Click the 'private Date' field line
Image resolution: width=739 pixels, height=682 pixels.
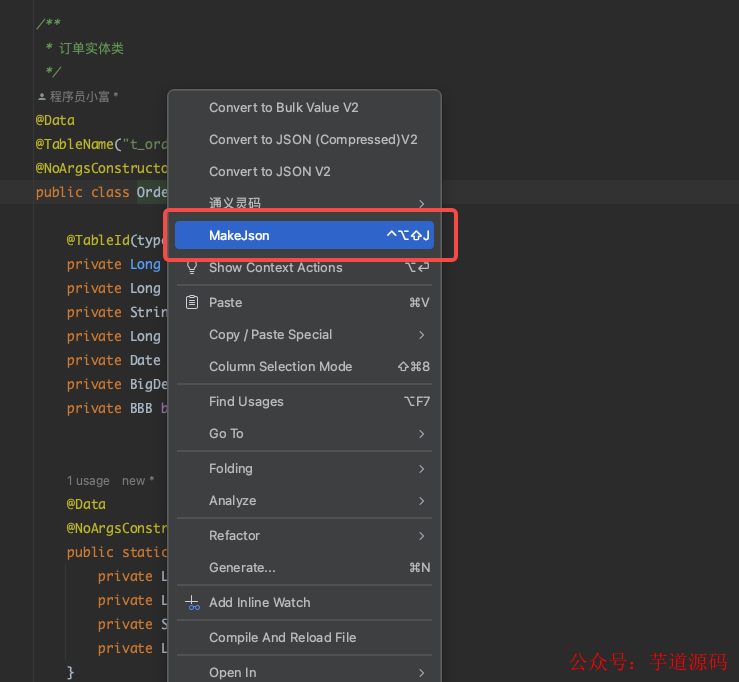click(x=114, y=360)
